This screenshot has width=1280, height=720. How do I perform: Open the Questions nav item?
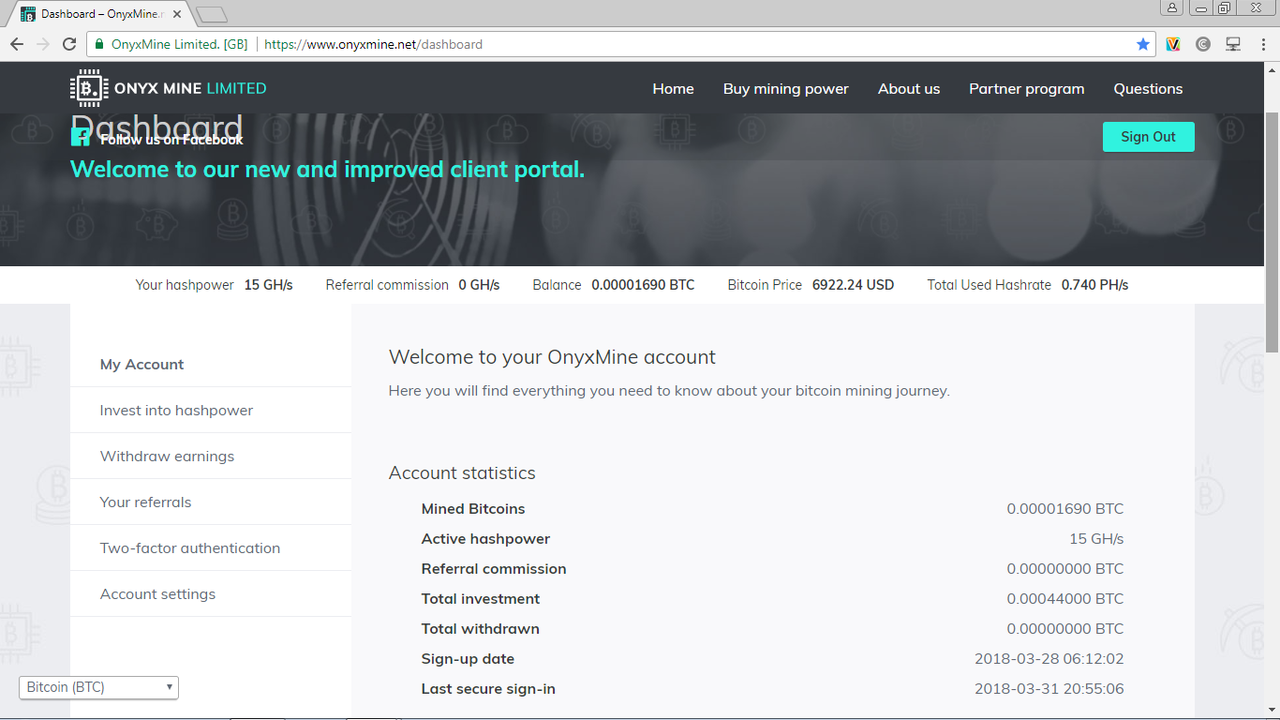click(x=1148, y=88)
